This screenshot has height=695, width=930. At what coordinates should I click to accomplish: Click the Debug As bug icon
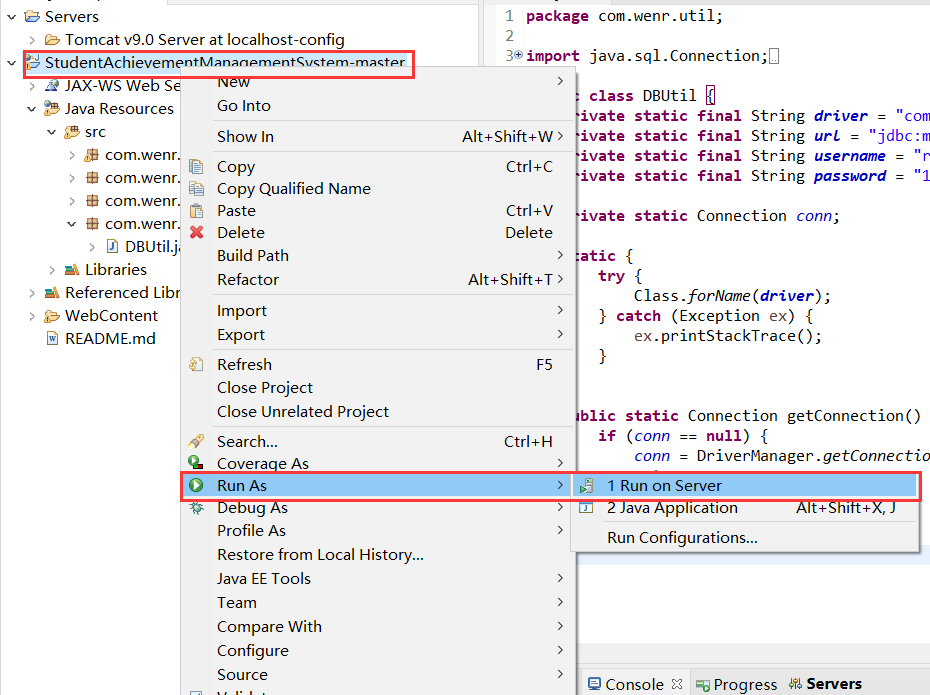[x=196, y=508]
